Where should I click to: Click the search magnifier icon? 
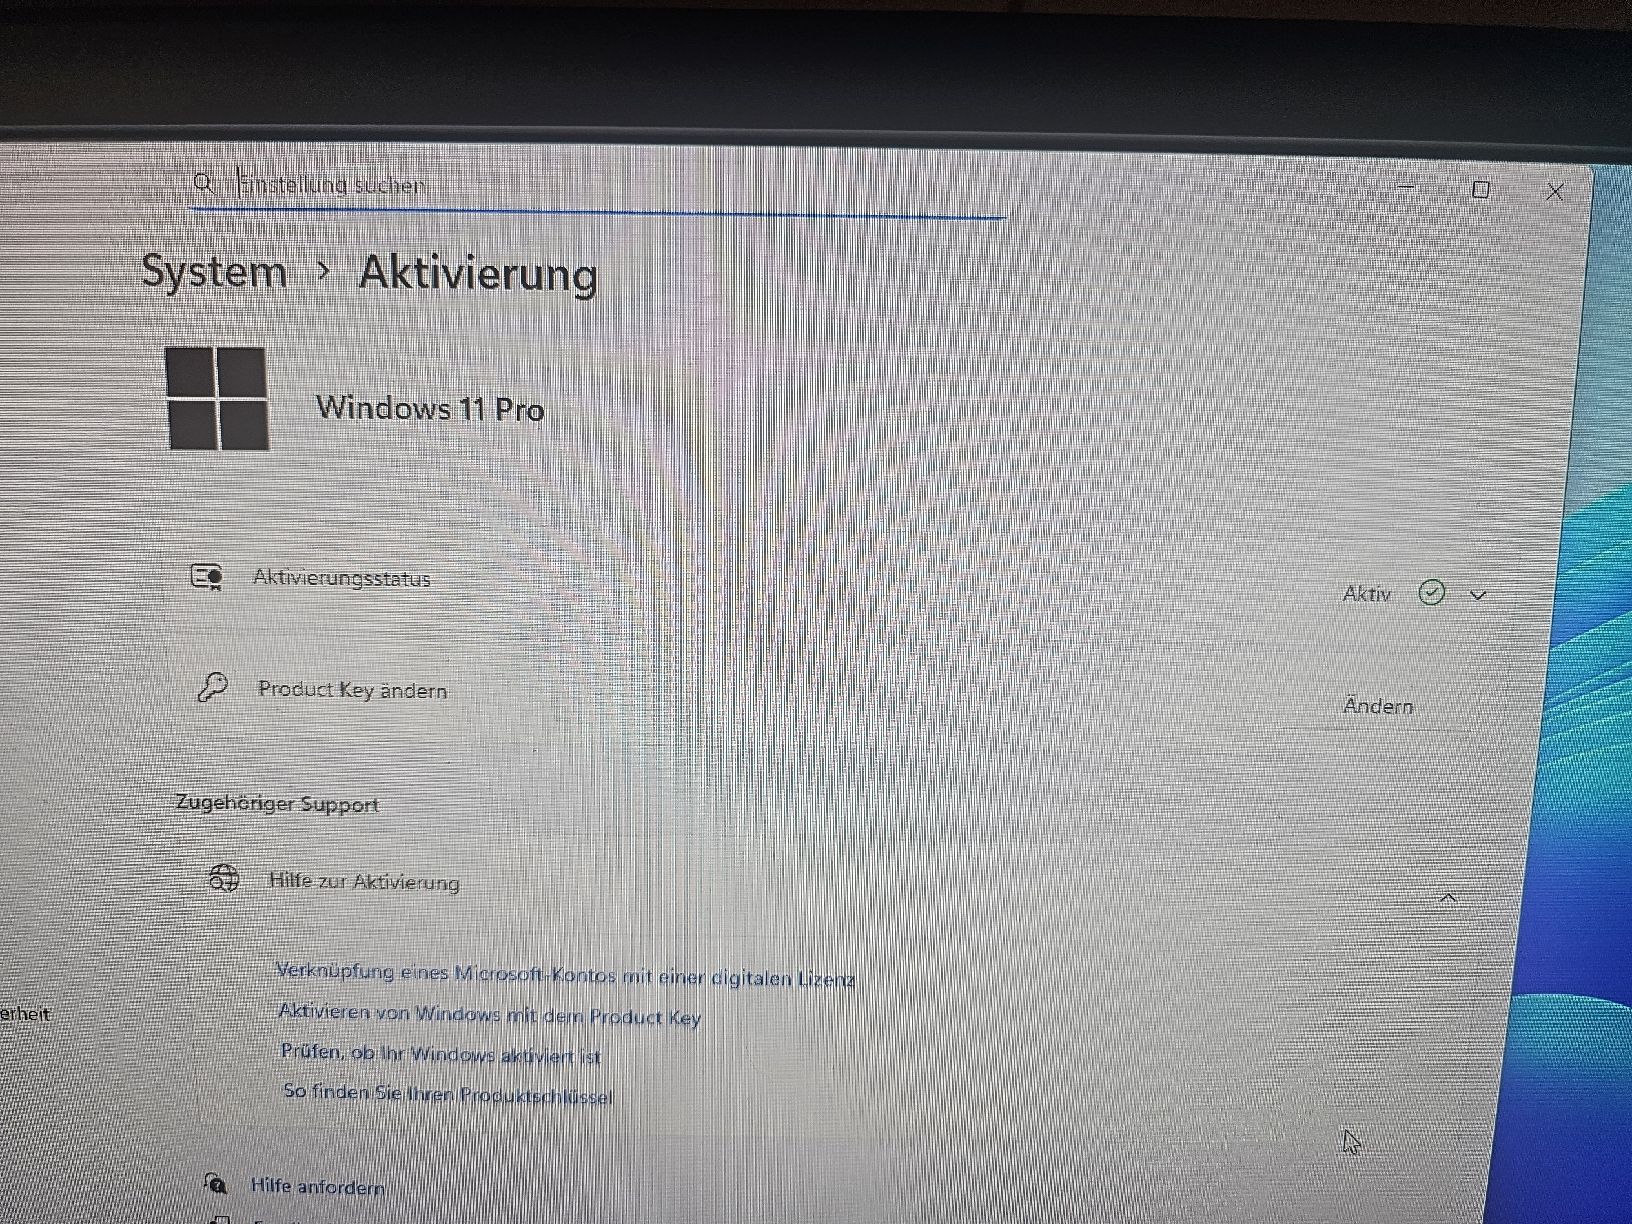(x=203, y=183)
